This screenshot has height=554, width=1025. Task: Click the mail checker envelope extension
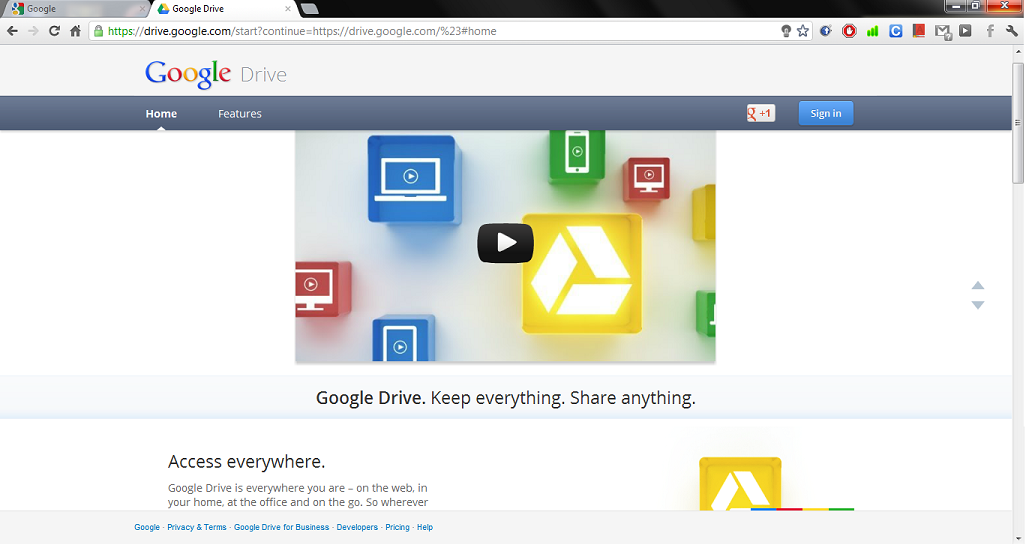click(943, 31)
